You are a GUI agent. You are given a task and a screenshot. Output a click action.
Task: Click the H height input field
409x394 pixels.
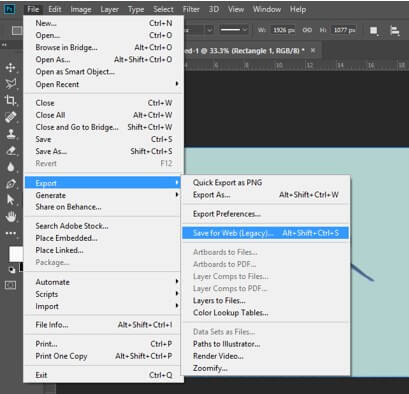coord(344,30)
